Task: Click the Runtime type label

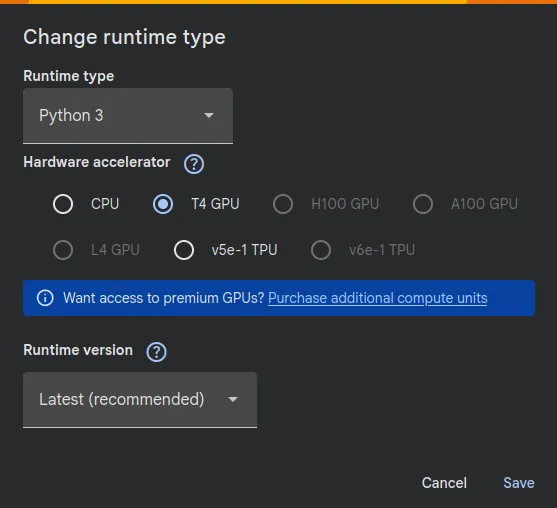Action: [69, 76]
